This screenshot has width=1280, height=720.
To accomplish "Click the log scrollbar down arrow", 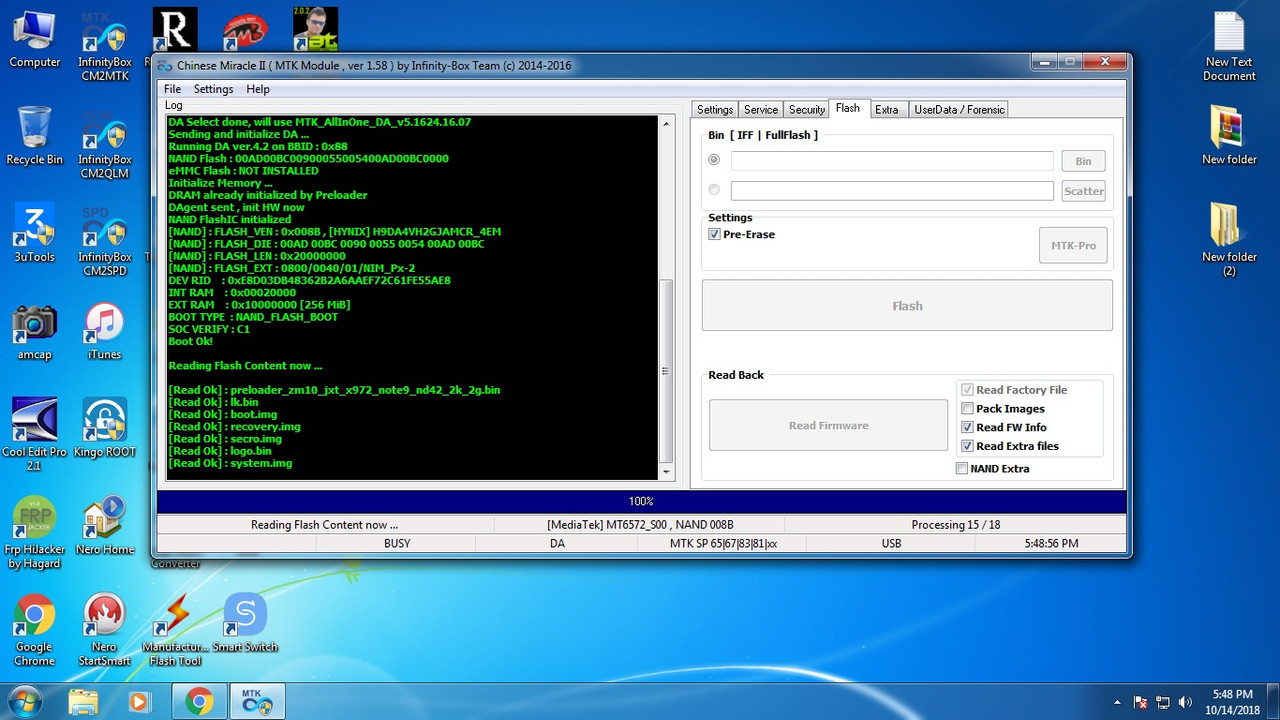I will coord(667,472).
